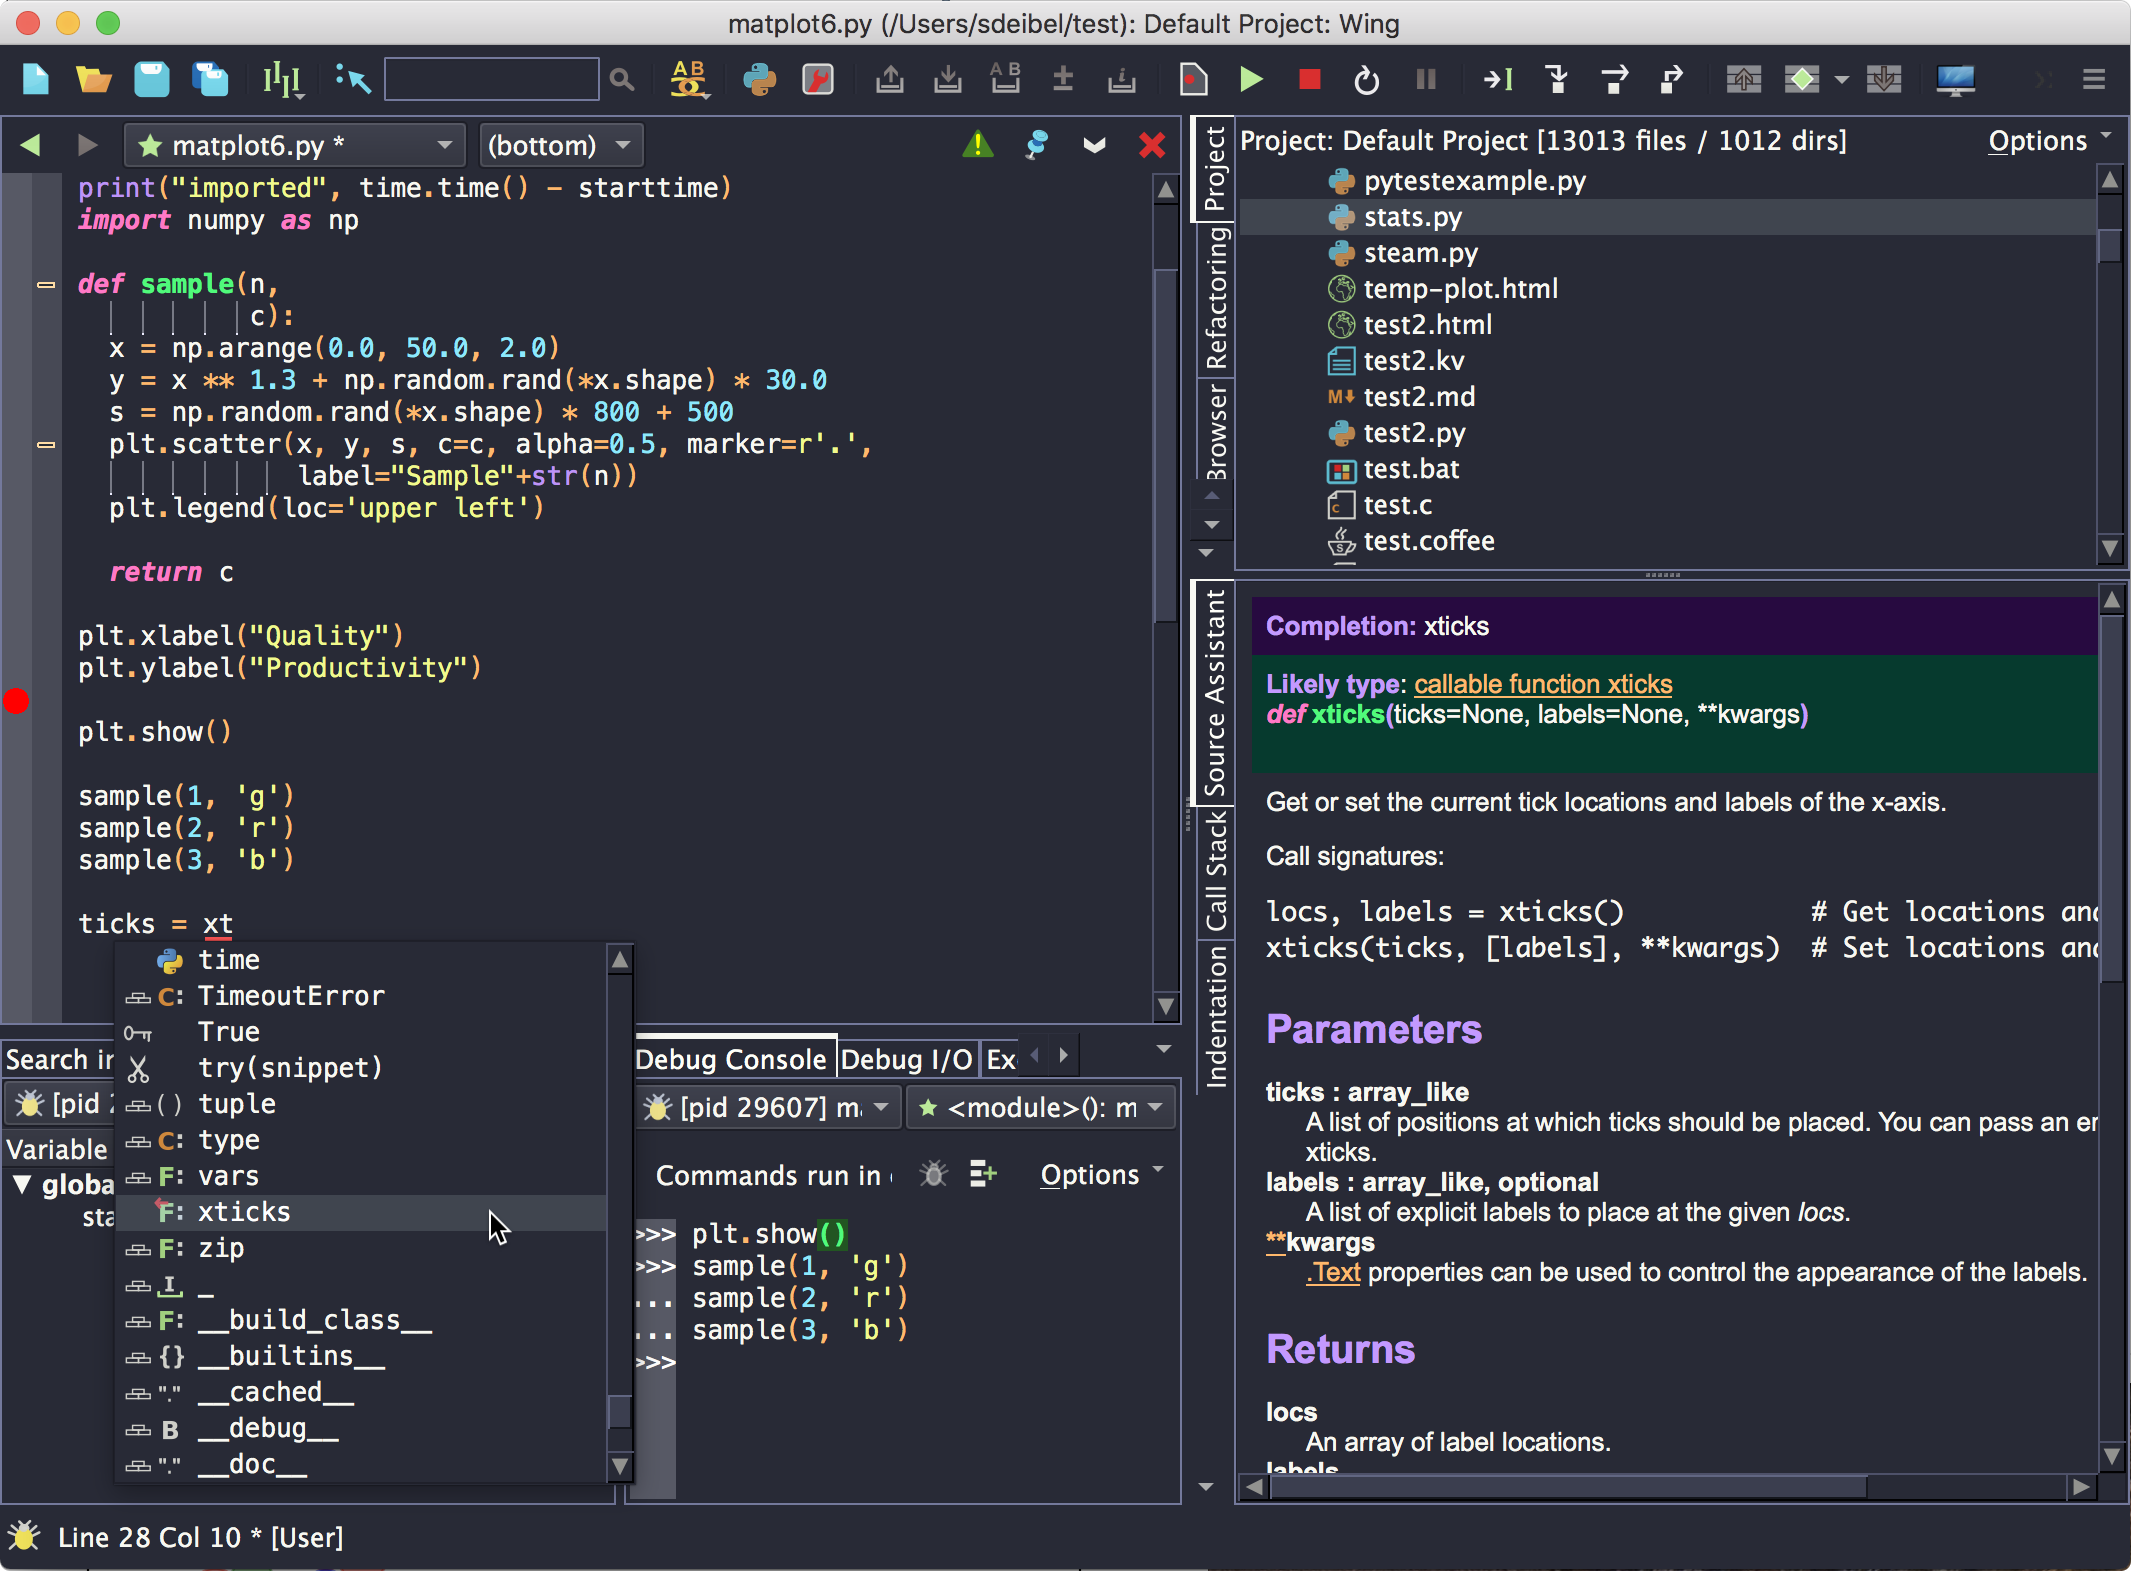Open test2.md in project tree
The width and height of the screenshot is (2131, 1571).
[1667, 397]
